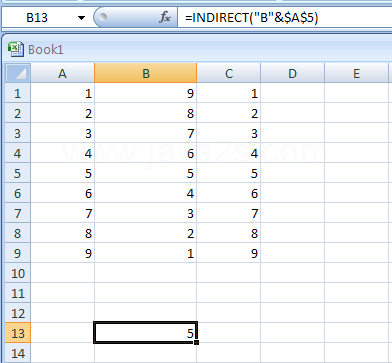The image size is (392, 363).
Task: Select row 9 header
Action: [x=18, y=253]
